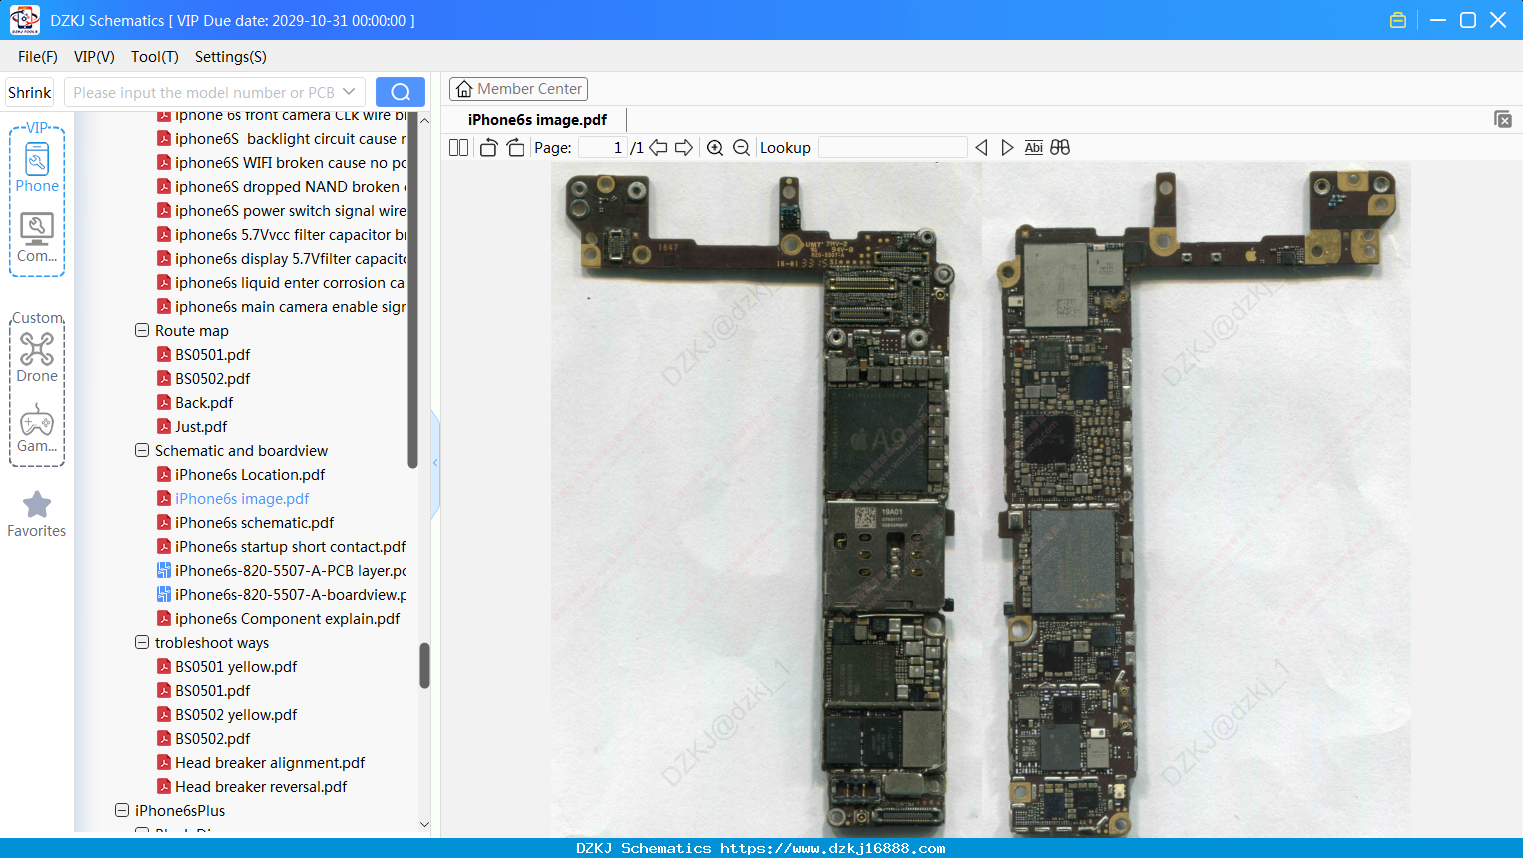This screenshot has height=858, width=1523.
Task: Open Just.pdf
Action: [x=192, y=427]
